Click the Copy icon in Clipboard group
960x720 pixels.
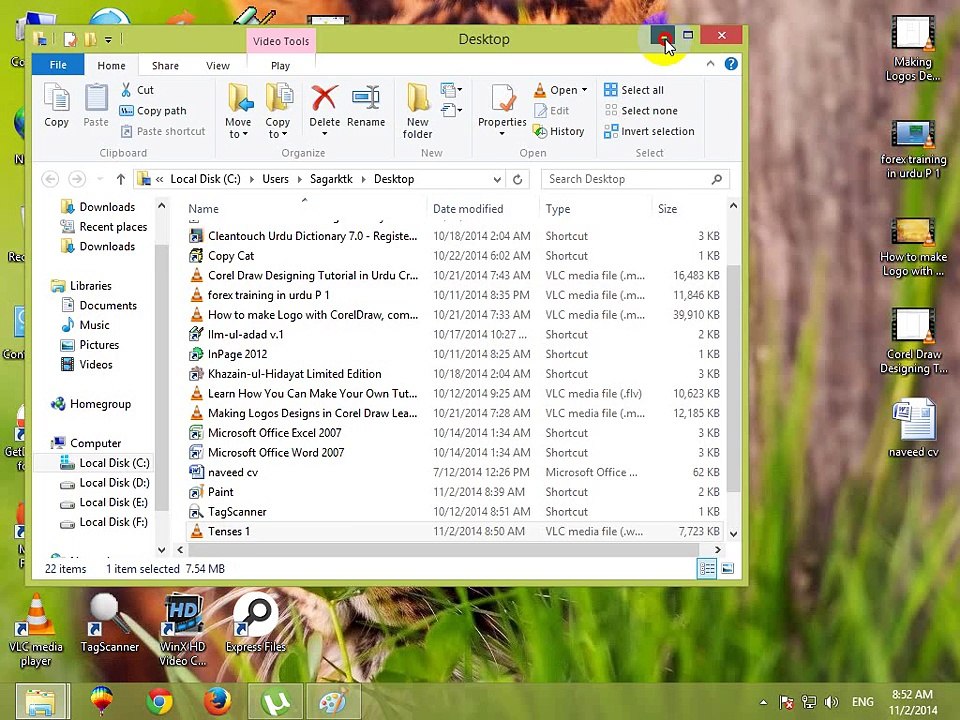point(56,105)
